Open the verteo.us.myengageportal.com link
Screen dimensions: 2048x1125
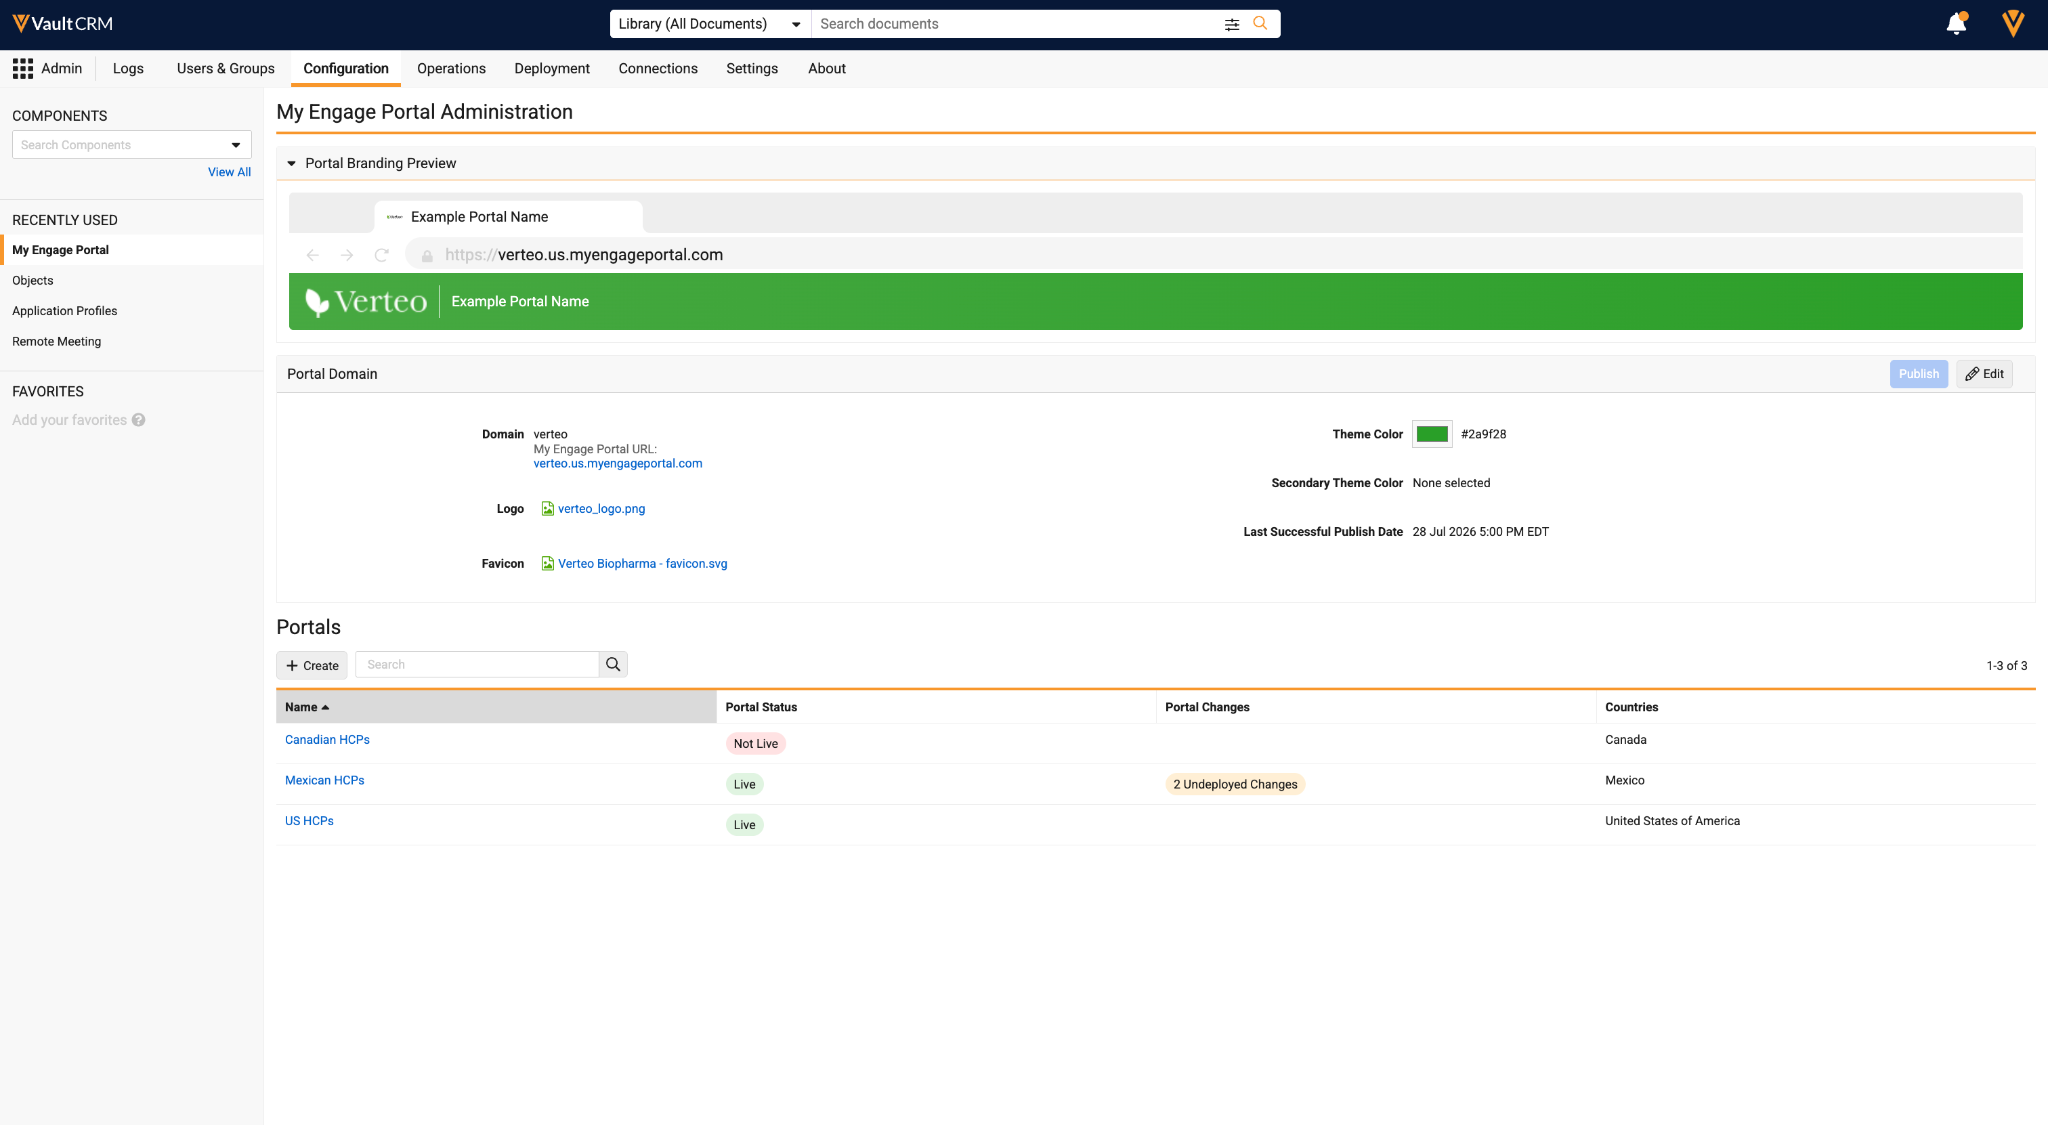point(618,463)
